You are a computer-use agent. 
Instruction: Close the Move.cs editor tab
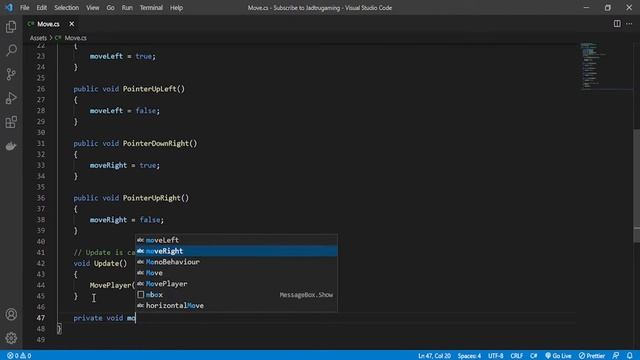(71, 24)
